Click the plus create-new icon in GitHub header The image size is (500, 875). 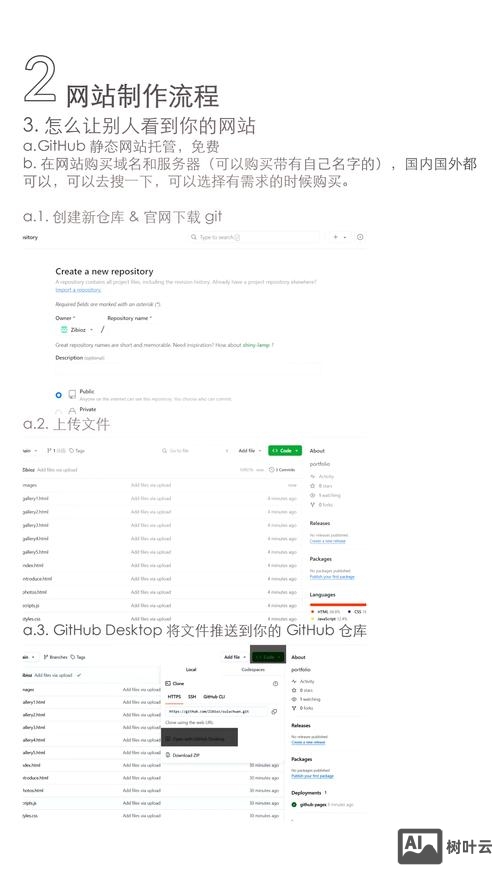pyautogui.click(x=335, y=237)
